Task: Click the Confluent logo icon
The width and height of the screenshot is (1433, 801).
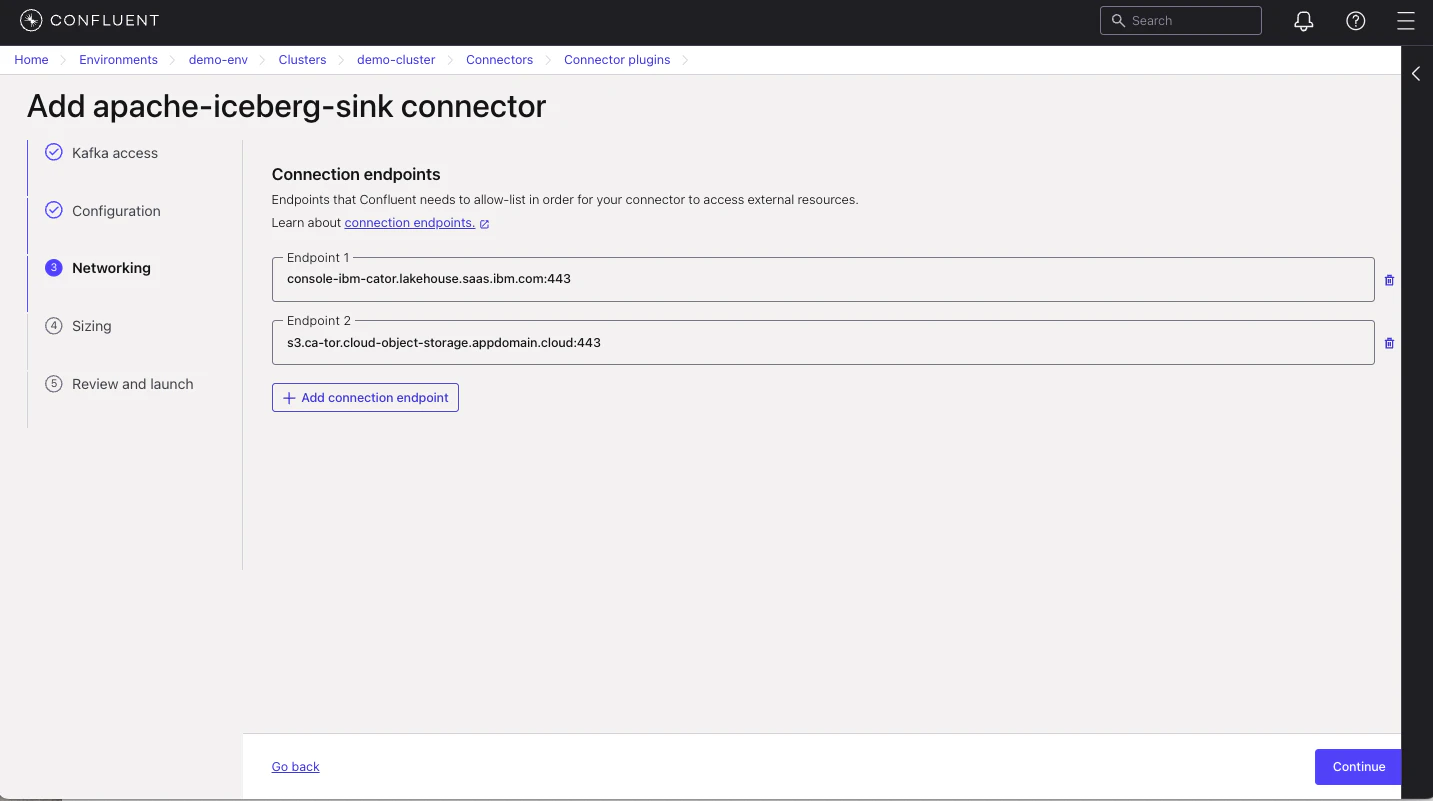Action: coord(31,20)
